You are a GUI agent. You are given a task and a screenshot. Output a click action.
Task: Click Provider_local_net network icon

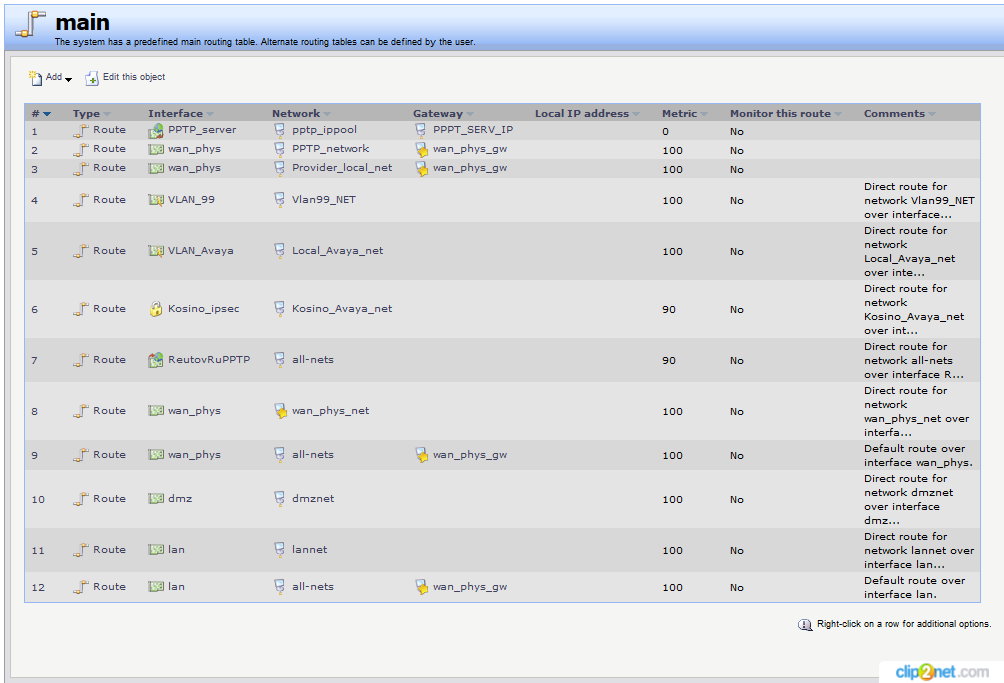(x=279, y=168)
